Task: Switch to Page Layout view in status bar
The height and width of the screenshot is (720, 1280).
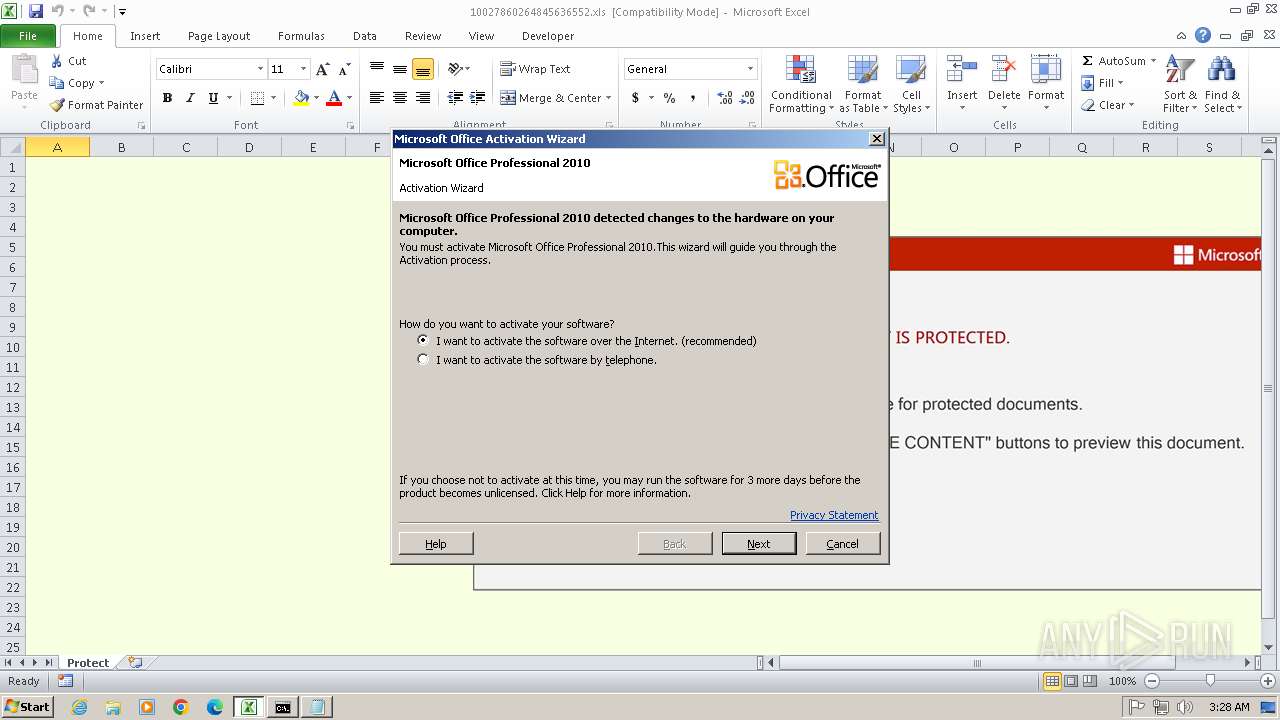Action: [1071, 681]
